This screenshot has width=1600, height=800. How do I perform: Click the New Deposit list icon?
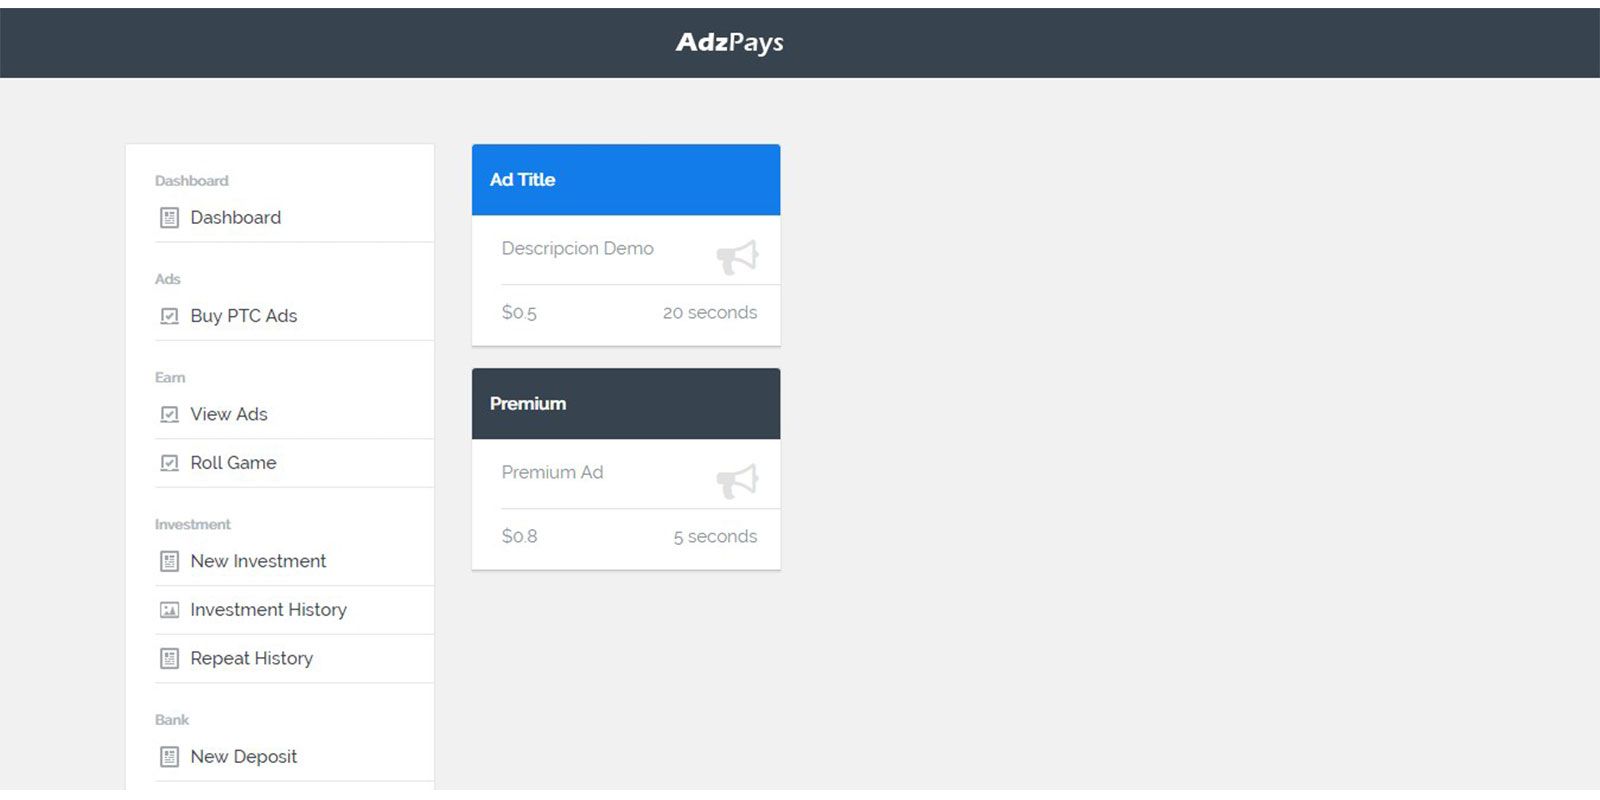click(x=169, y=757)
